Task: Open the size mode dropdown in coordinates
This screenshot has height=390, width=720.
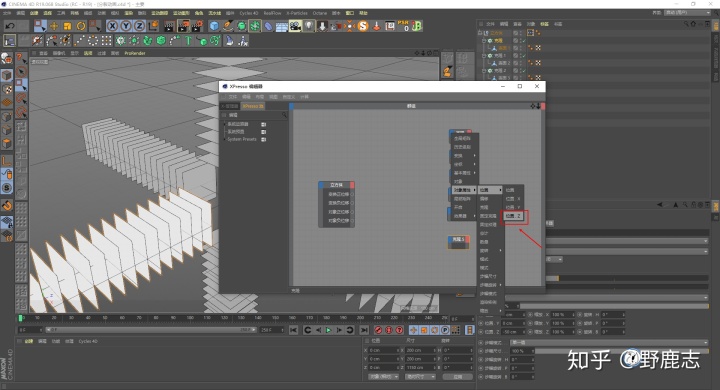Action: 420,377
